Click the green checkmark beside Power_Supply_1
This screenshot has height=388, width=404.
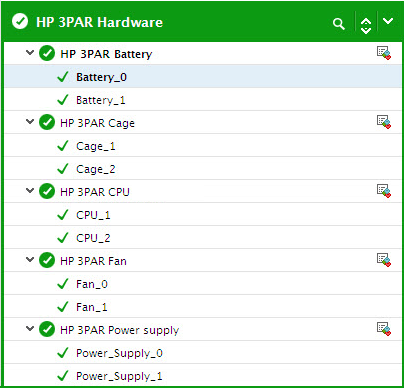pos(63,376)
